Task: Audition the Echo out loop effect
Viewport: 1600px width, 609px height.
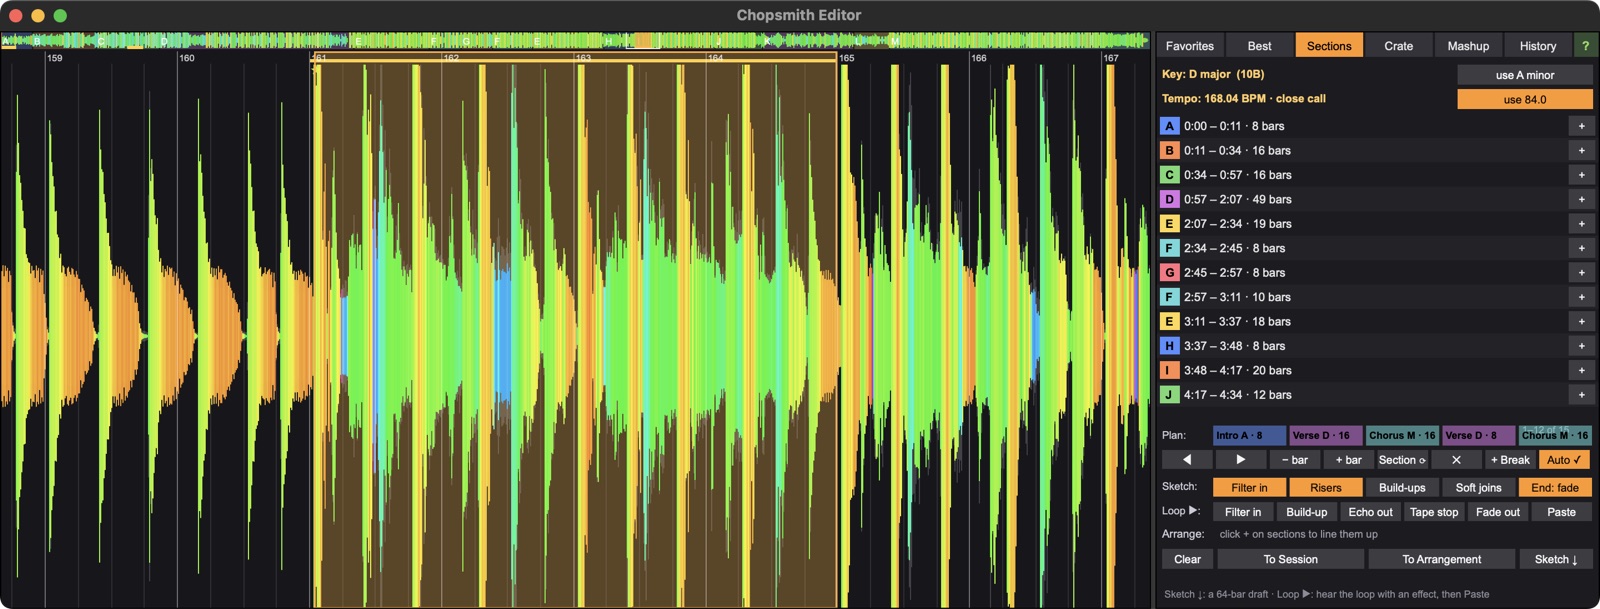Action: (1370, 512)
